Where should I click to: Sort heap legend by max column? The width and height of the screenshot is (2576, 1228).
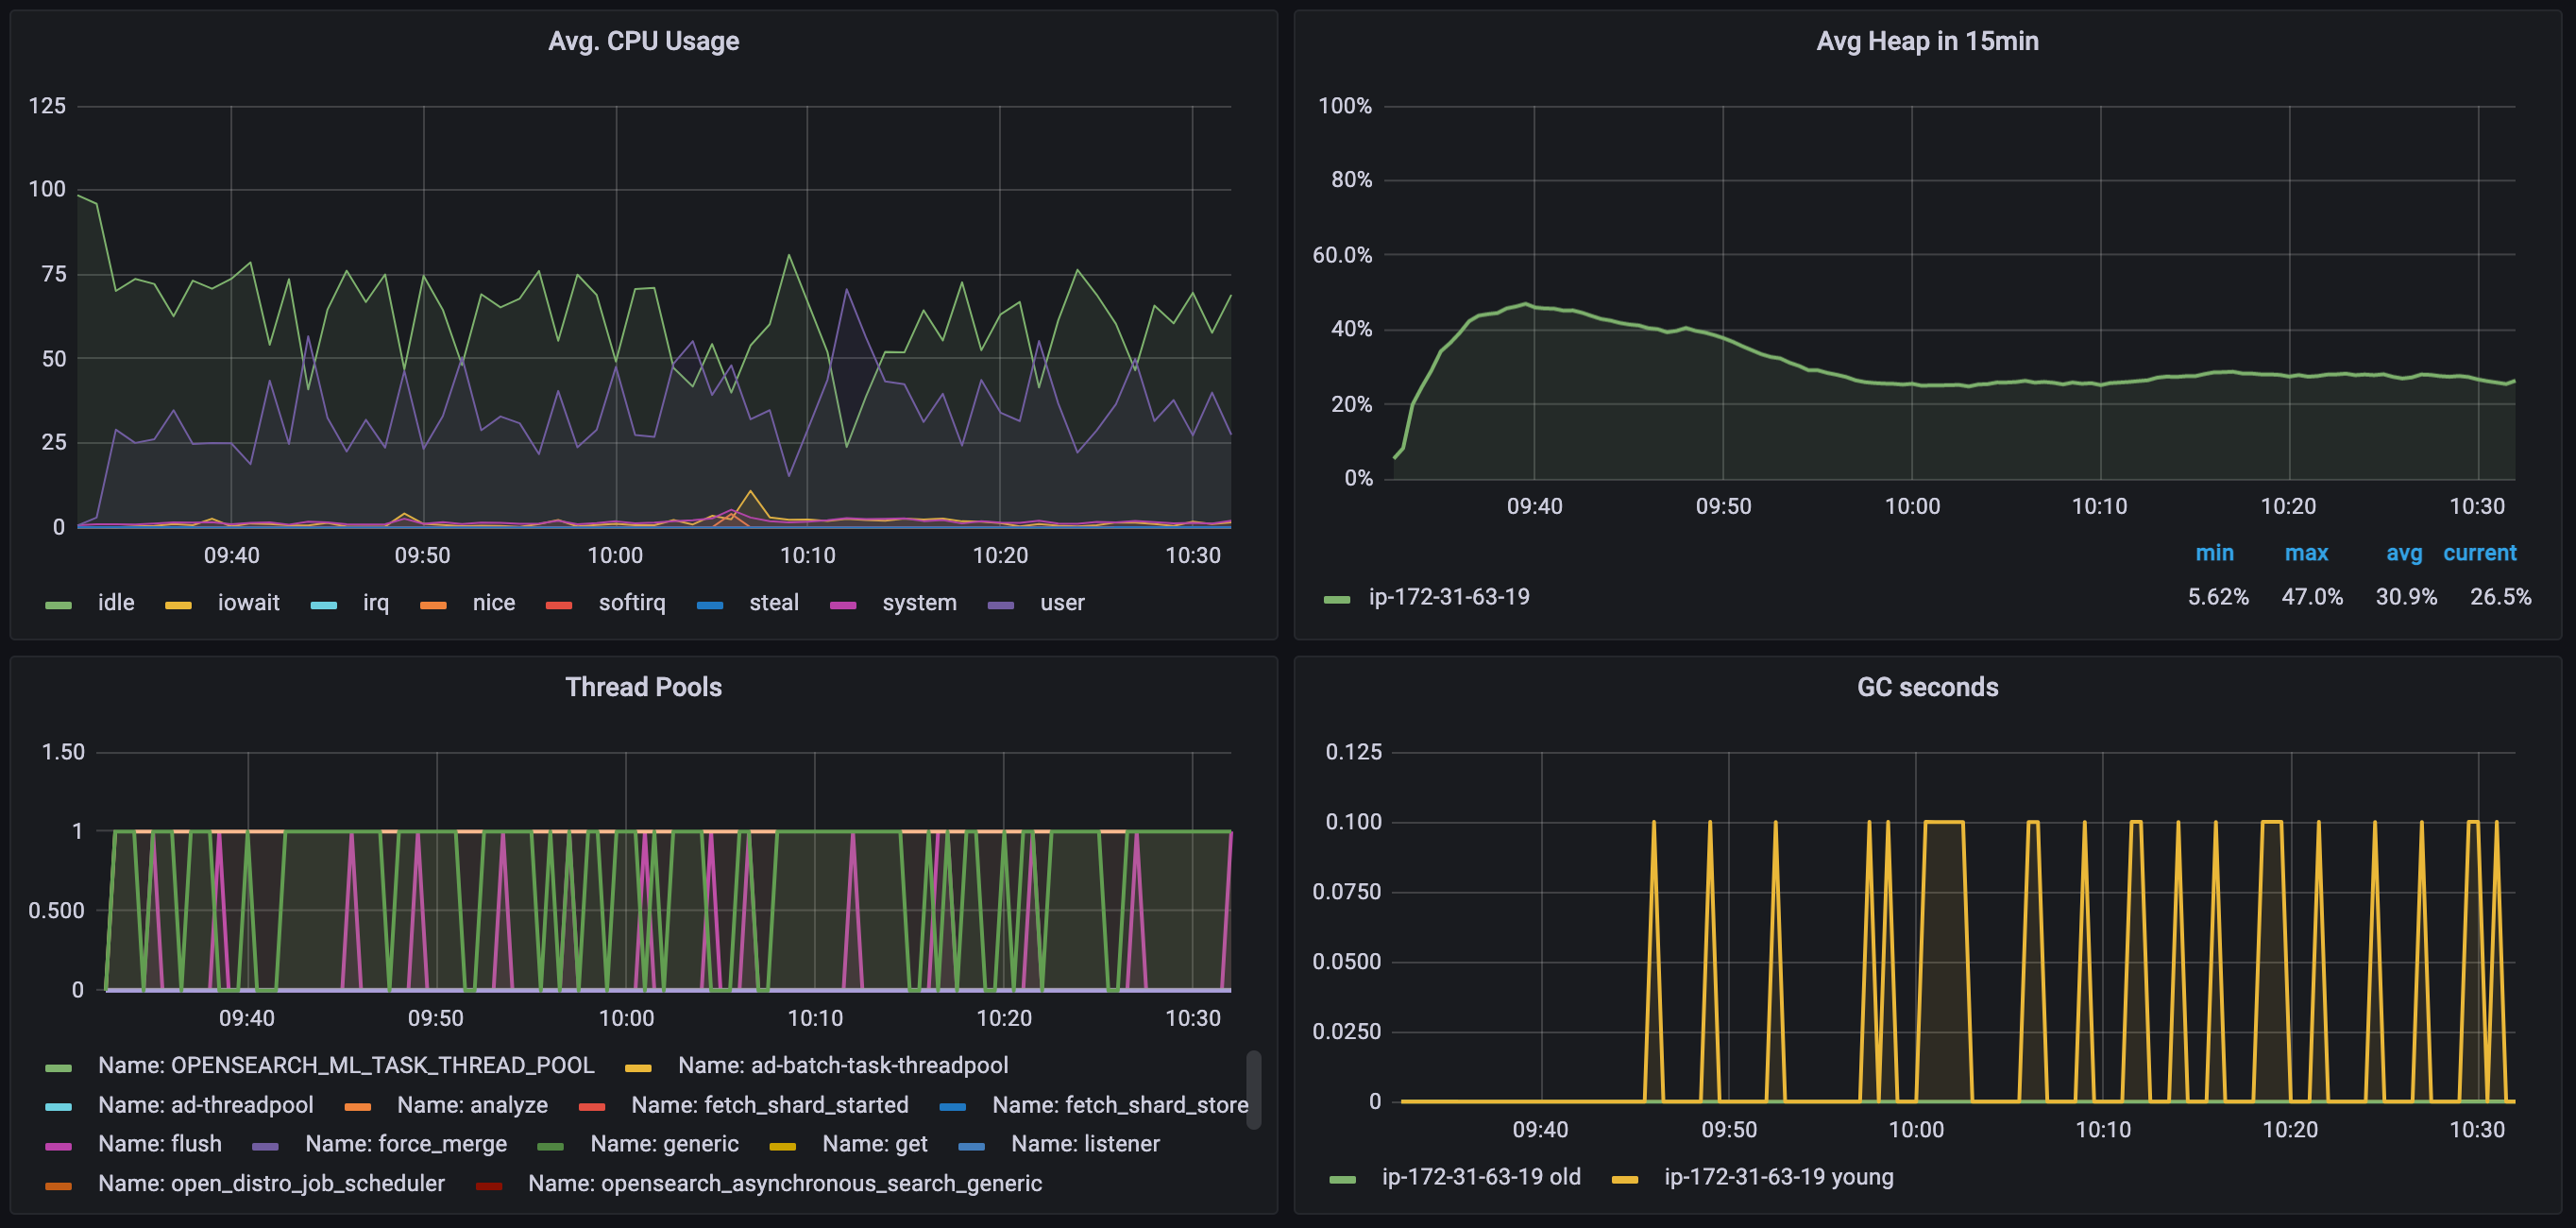2306,553
